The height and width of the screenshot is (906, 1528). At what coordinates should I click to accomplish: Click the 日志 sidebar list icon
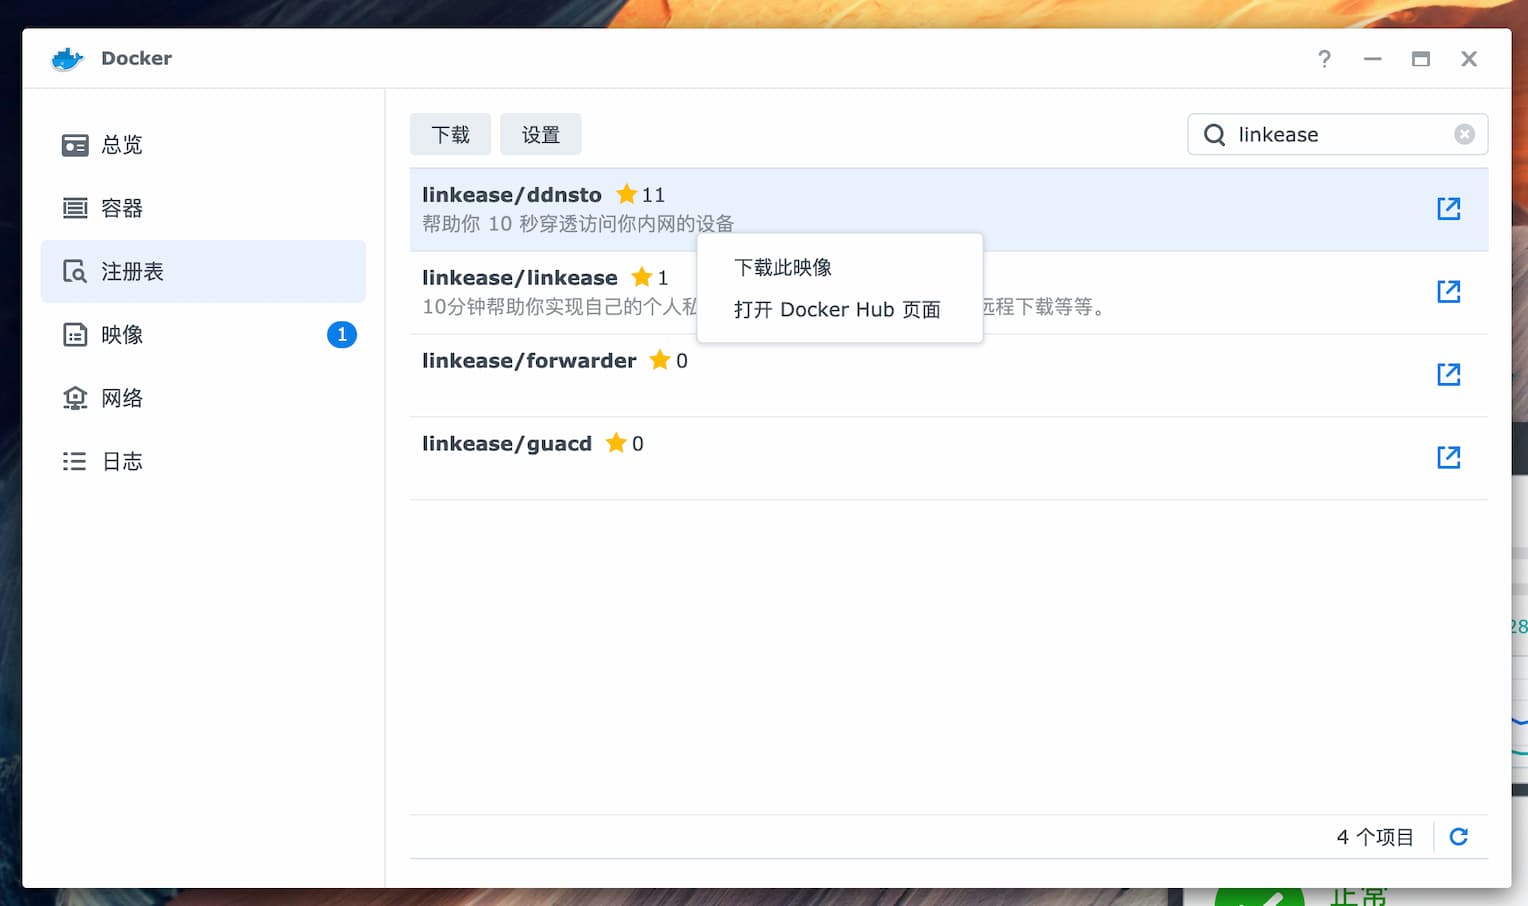pos(75,461)
